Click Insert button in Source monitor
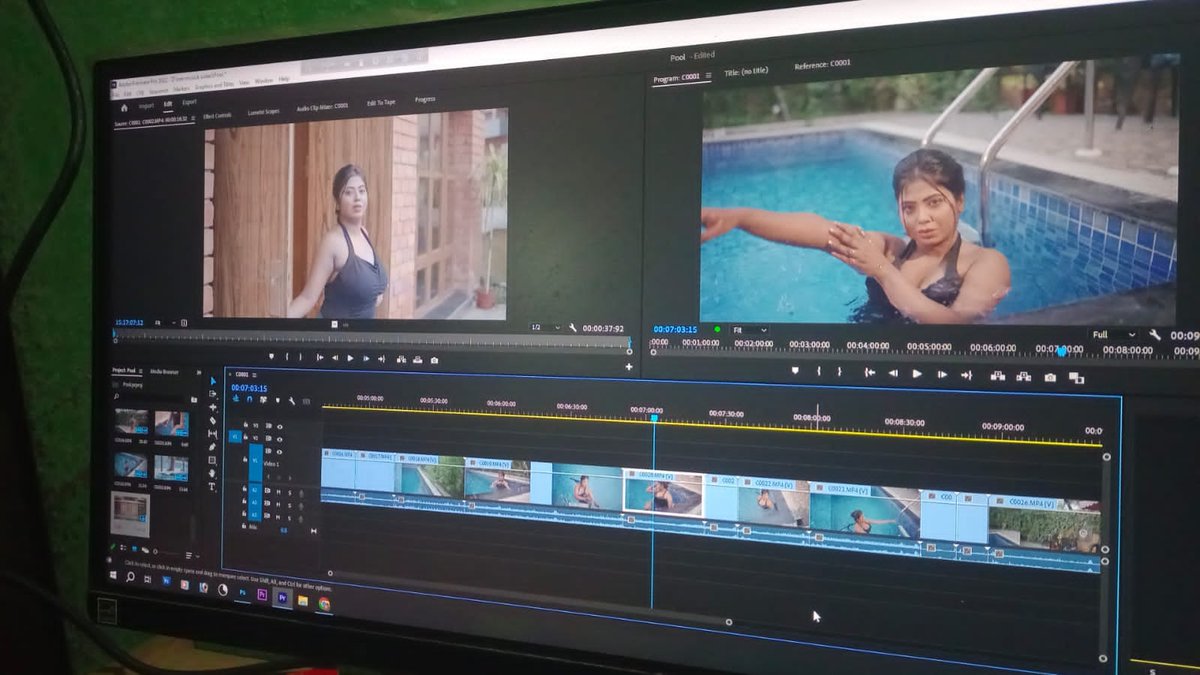 [401, 359]
